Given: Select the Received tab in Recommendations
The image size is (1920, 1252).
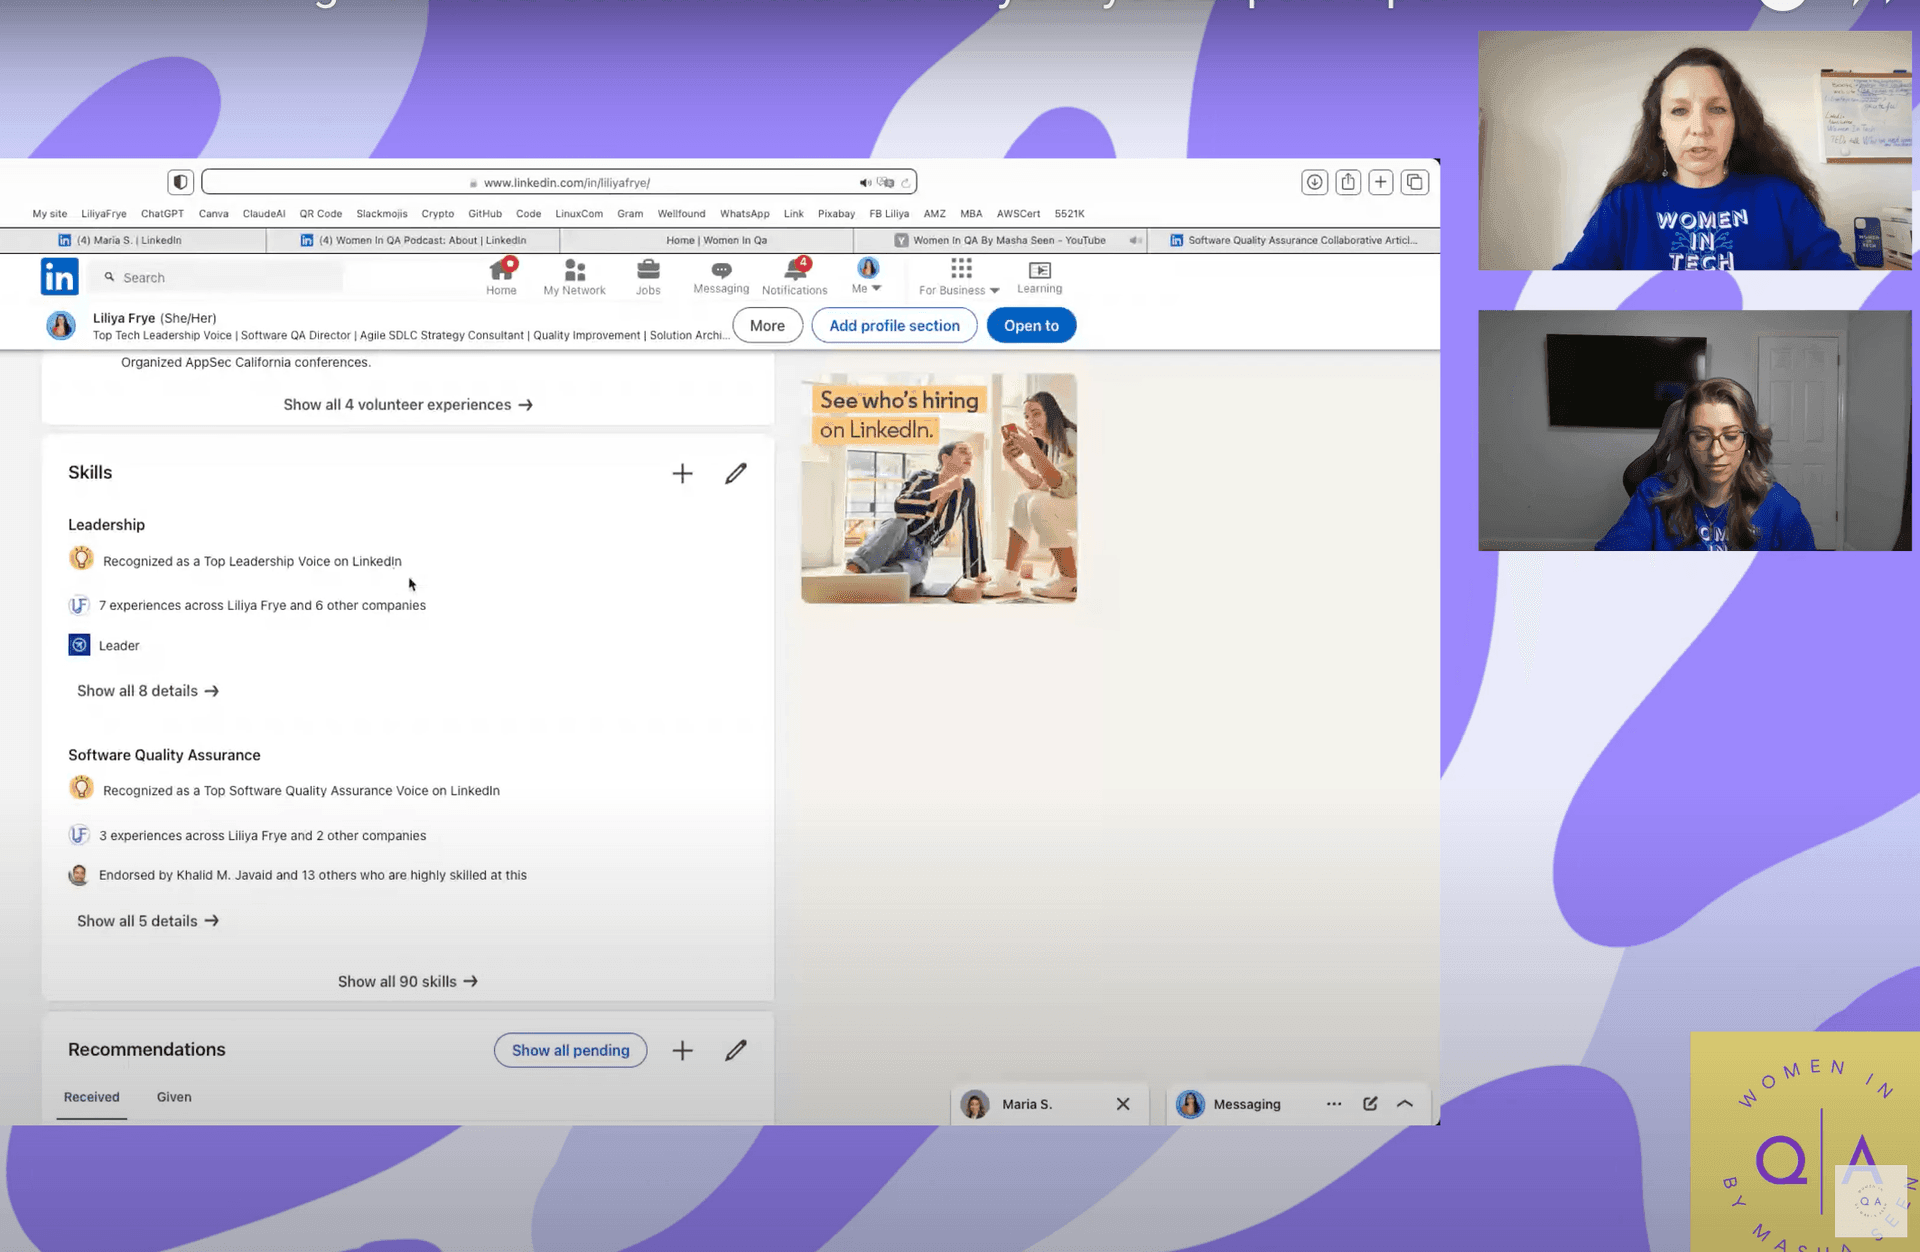Looking at the screenshot, I should point(92,1097).
